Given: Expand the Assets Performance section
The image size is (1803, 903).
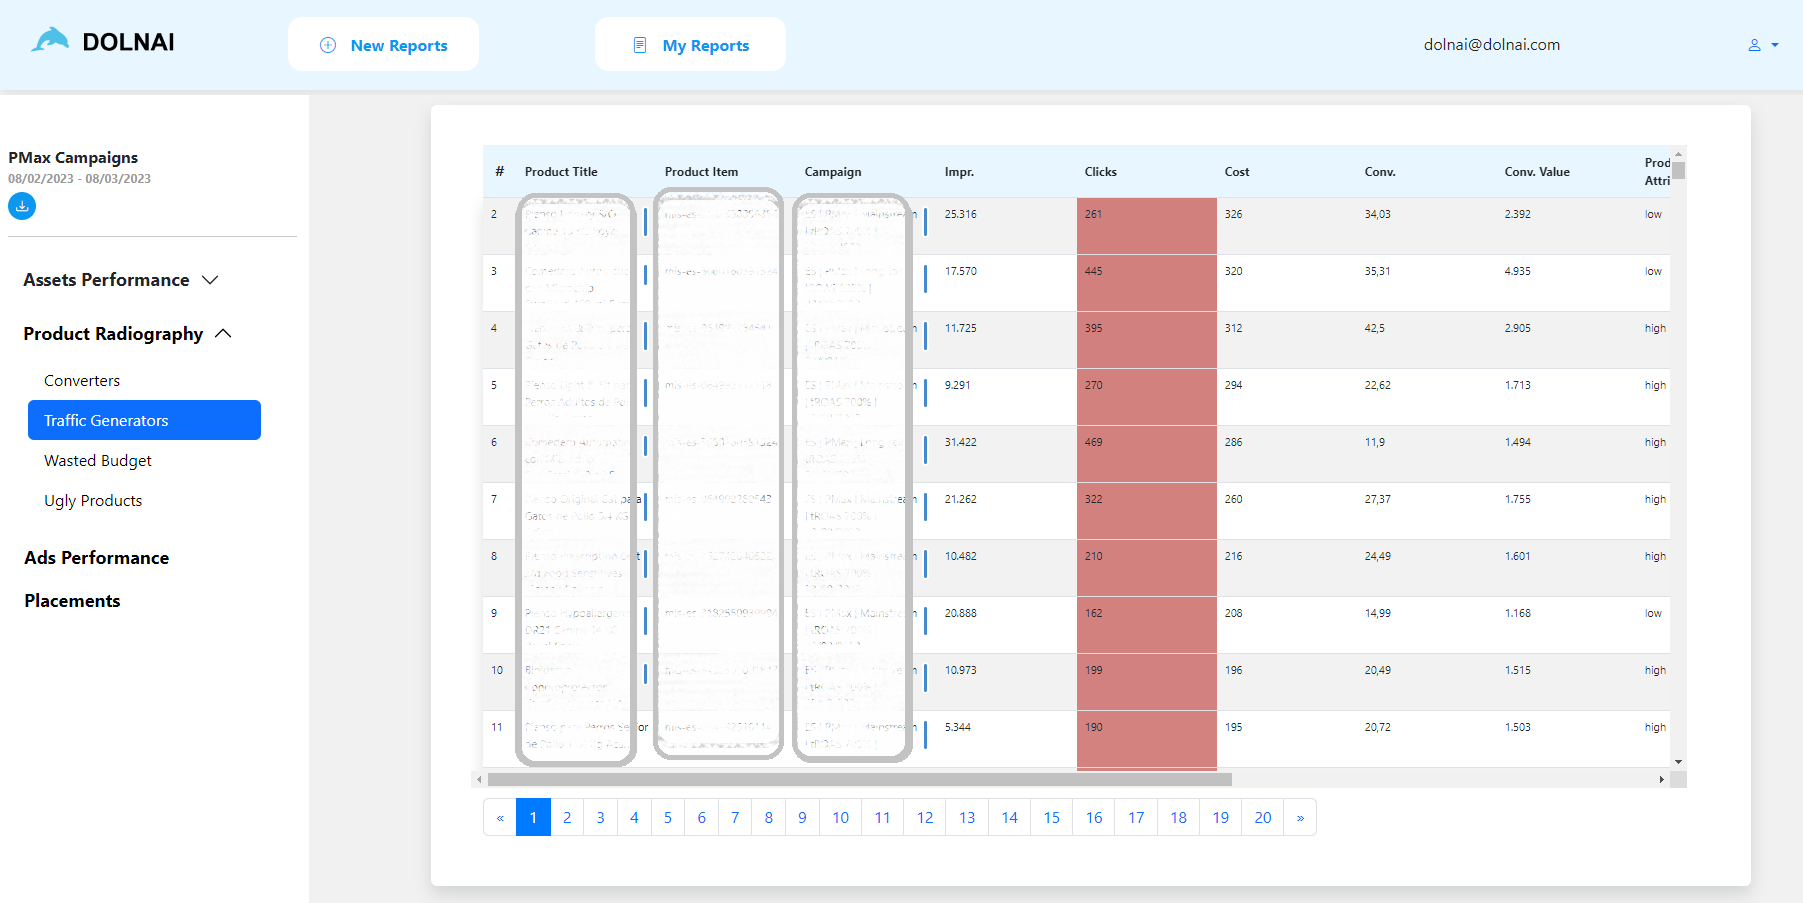Looking at the screenshot, I should 210,280.
